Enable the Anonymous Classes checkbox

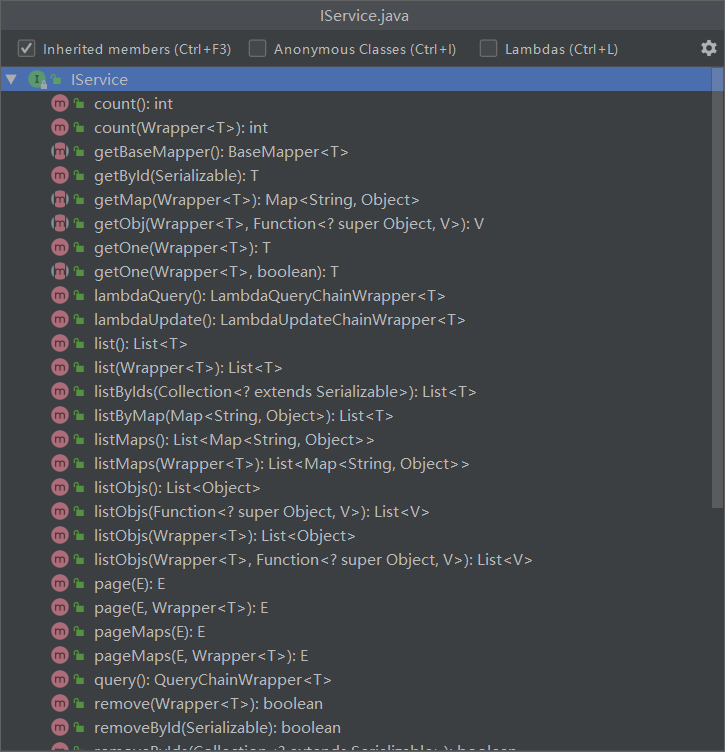(x=257, y=48)
